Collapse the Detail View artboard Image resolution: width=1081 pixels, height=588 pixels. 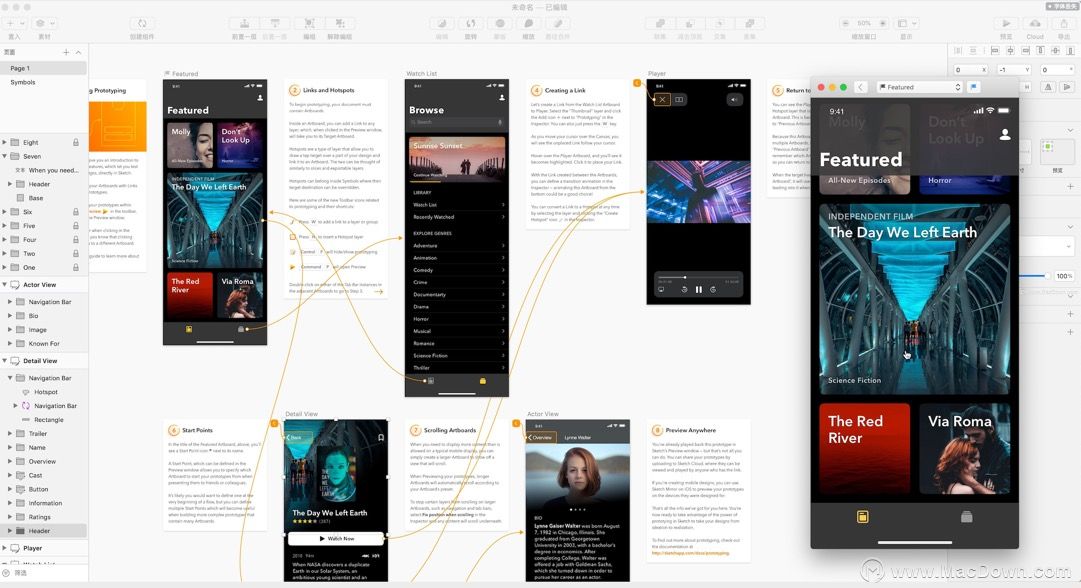click(5, 361)
